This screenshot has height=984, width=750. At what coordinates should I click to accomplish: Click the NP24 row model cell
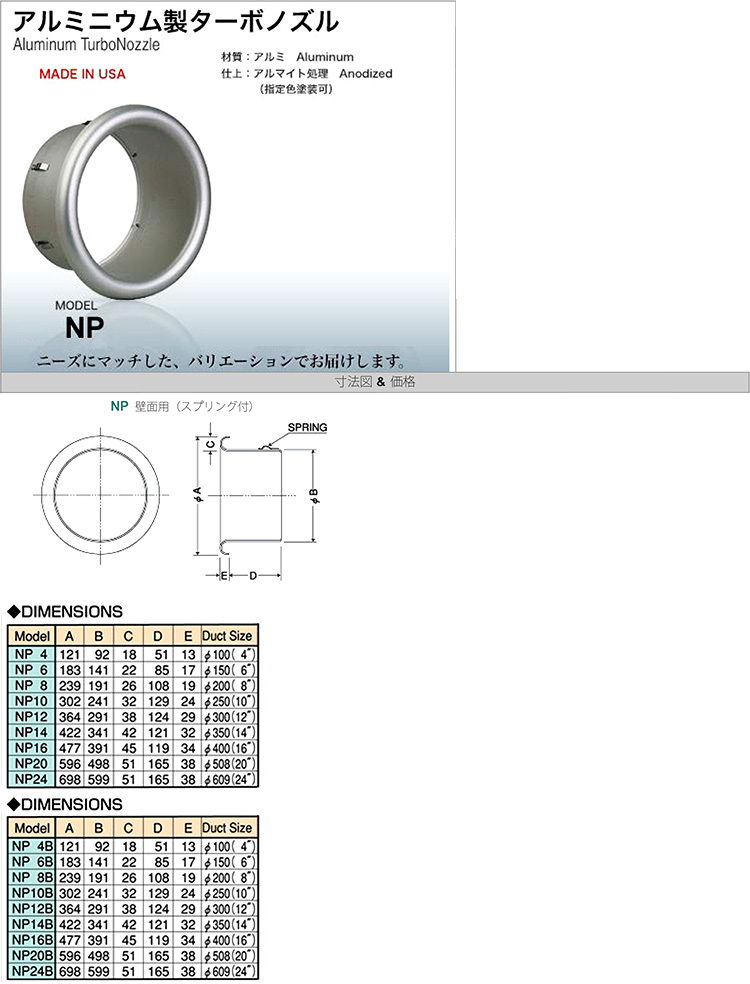(x=32, y=779)
